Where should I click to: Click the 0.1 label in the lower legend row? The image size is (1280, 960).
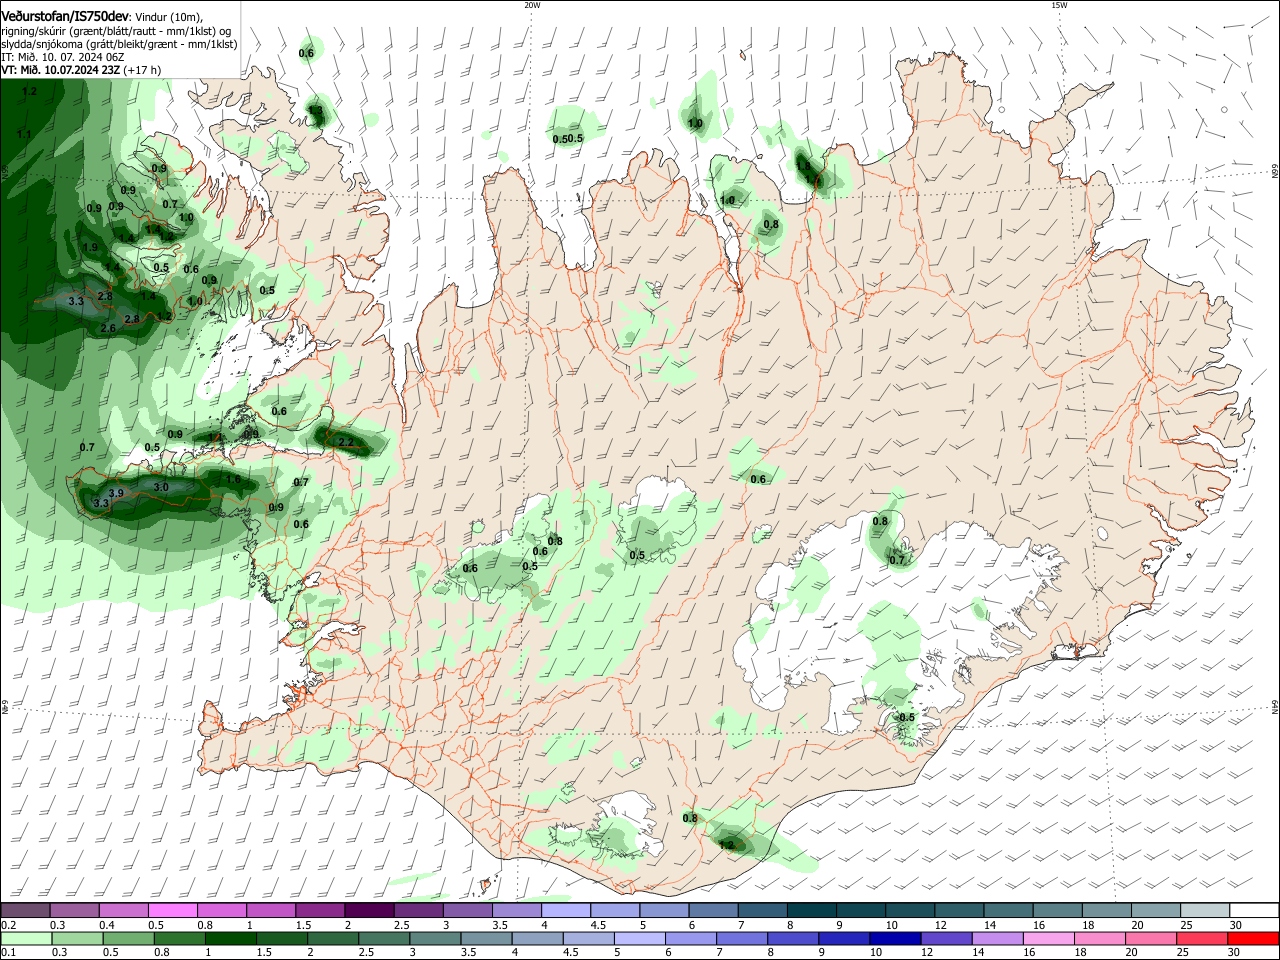tap(9, 953)
